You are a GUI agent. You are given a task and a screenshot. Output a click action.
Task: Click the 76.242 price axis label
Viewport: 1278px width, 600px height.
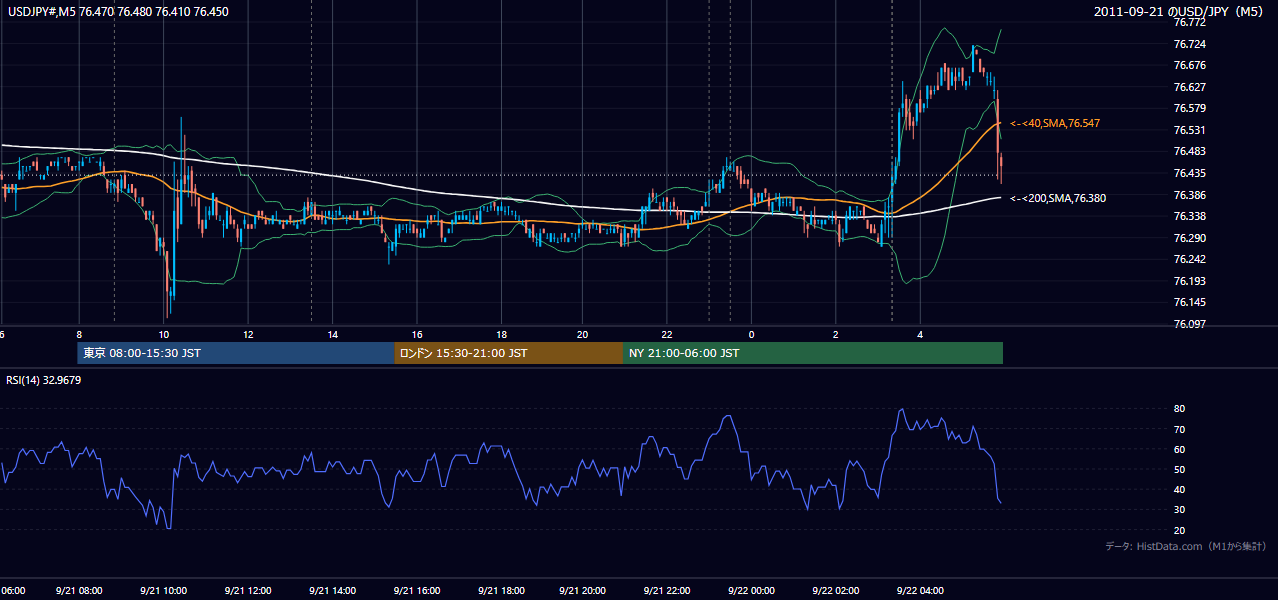pyautogui.click(x=1189, y=259)
